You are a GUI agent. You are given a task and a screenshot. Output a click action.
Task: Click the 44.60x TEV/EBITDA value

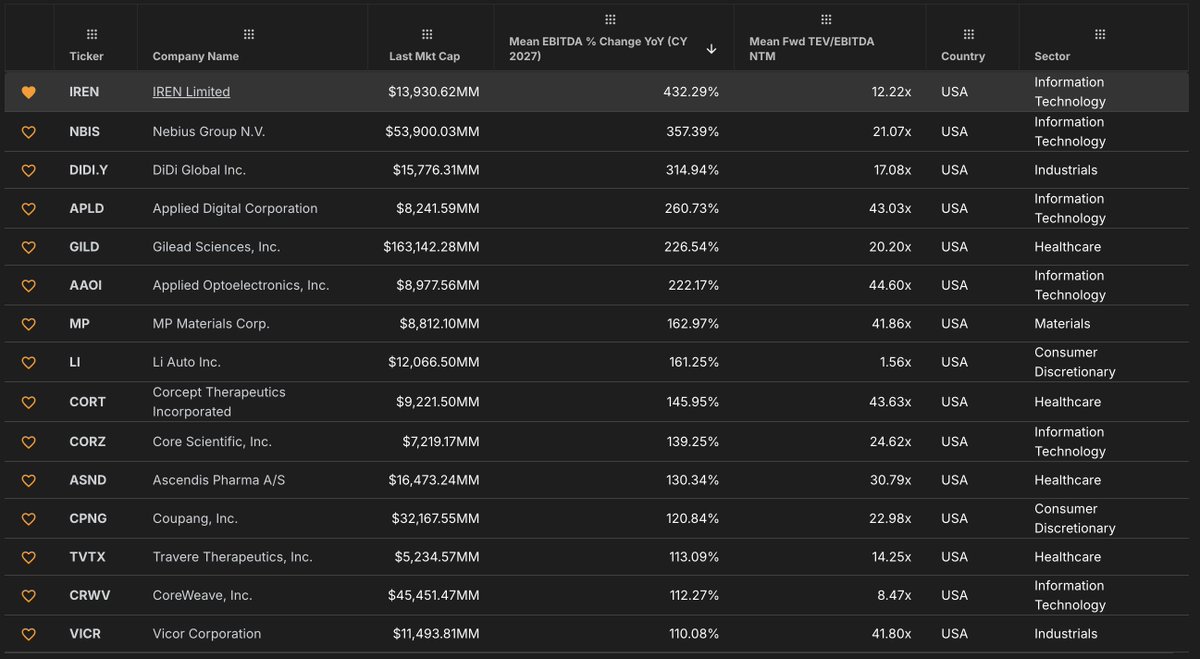pyautogui.click(x=888, y=285)
